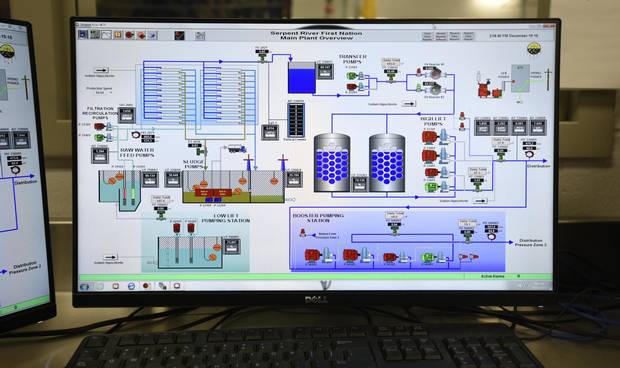
Task: Click the red round taskbar icon
Action: [146, 285]
